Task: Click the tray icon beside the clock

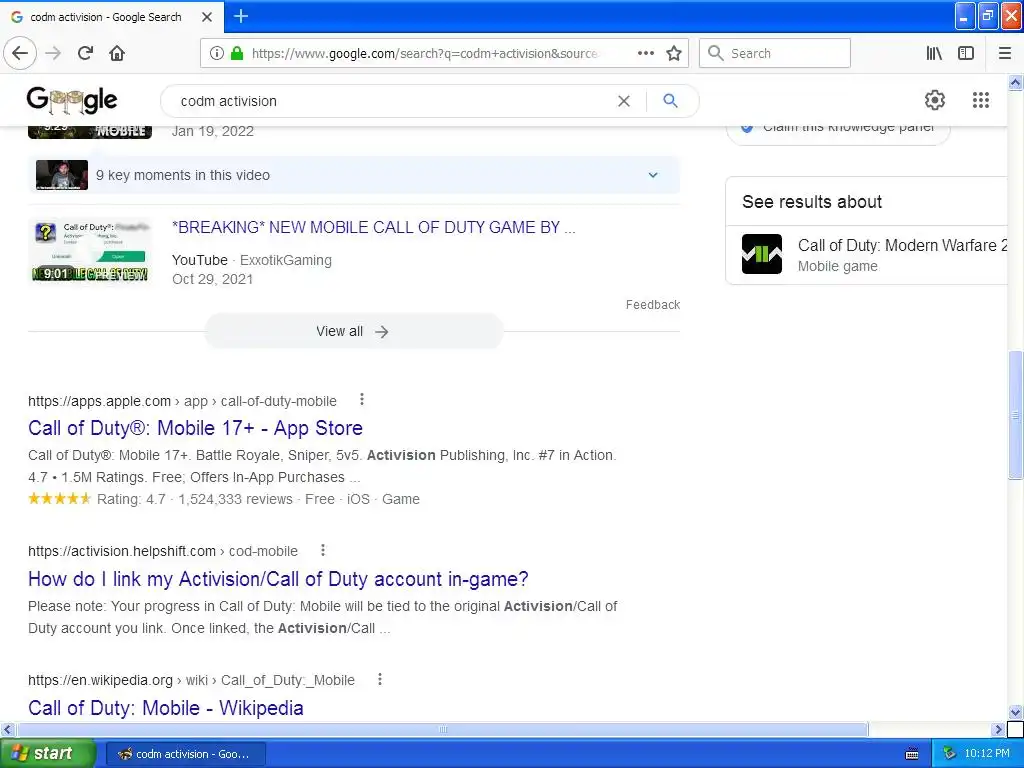Action: coord(950,754)
